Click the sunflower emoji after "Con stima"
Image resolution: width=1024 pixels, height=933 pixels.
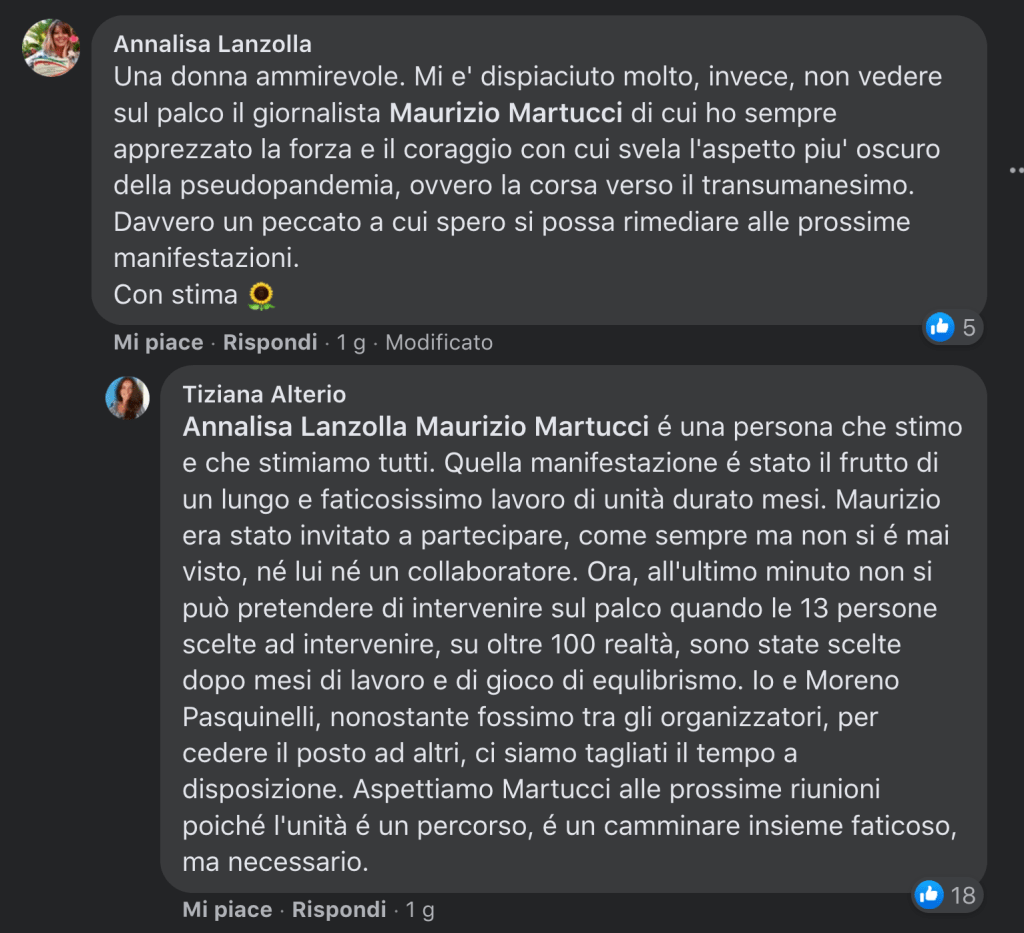tap(261, 295)
